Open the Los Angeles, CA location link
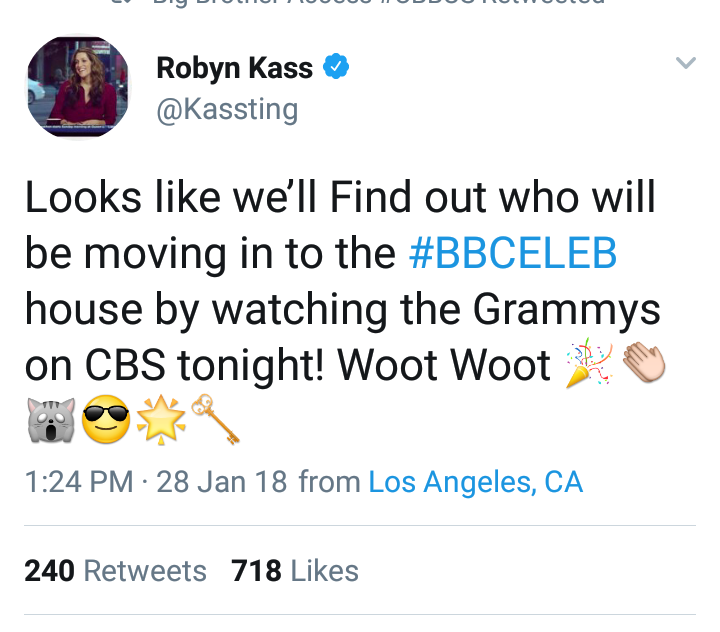 tap(476, 482)
